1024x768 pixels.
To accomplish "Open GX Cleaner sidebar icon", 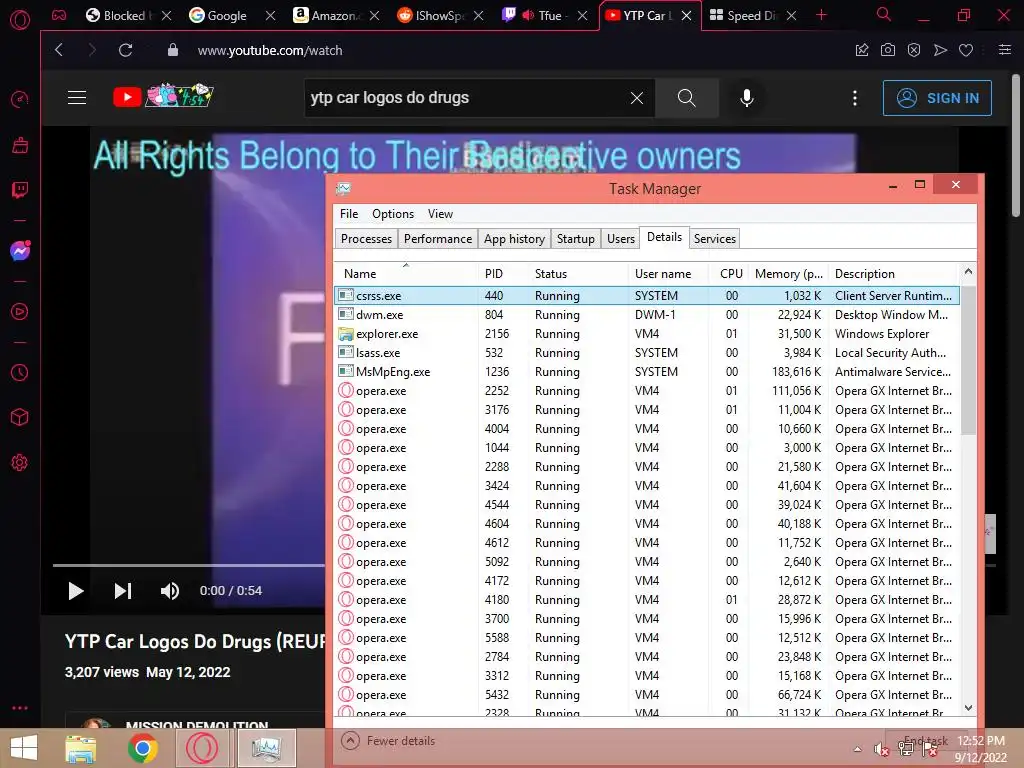I will (20, 145).
